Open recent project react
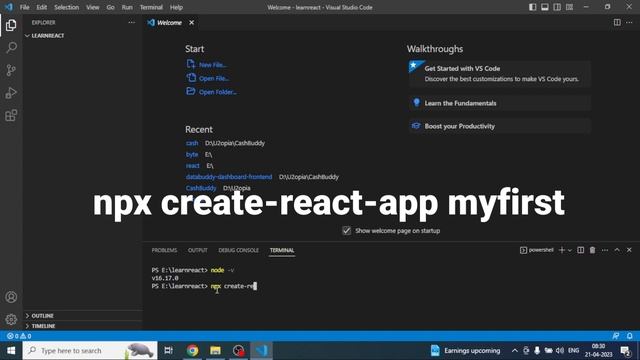The image size is (640, 360). click(x=193, y=166)
